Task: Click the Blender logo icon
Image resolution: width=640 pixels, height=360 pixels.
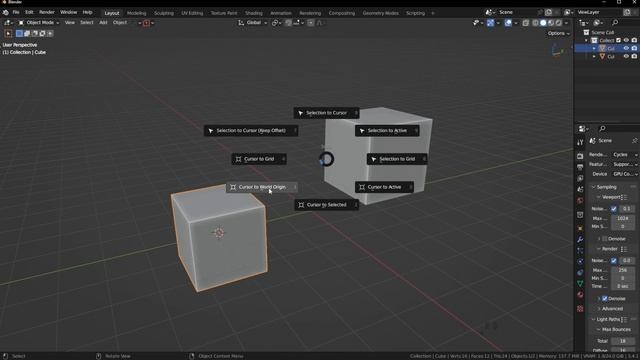Action: tap(6, 12)
